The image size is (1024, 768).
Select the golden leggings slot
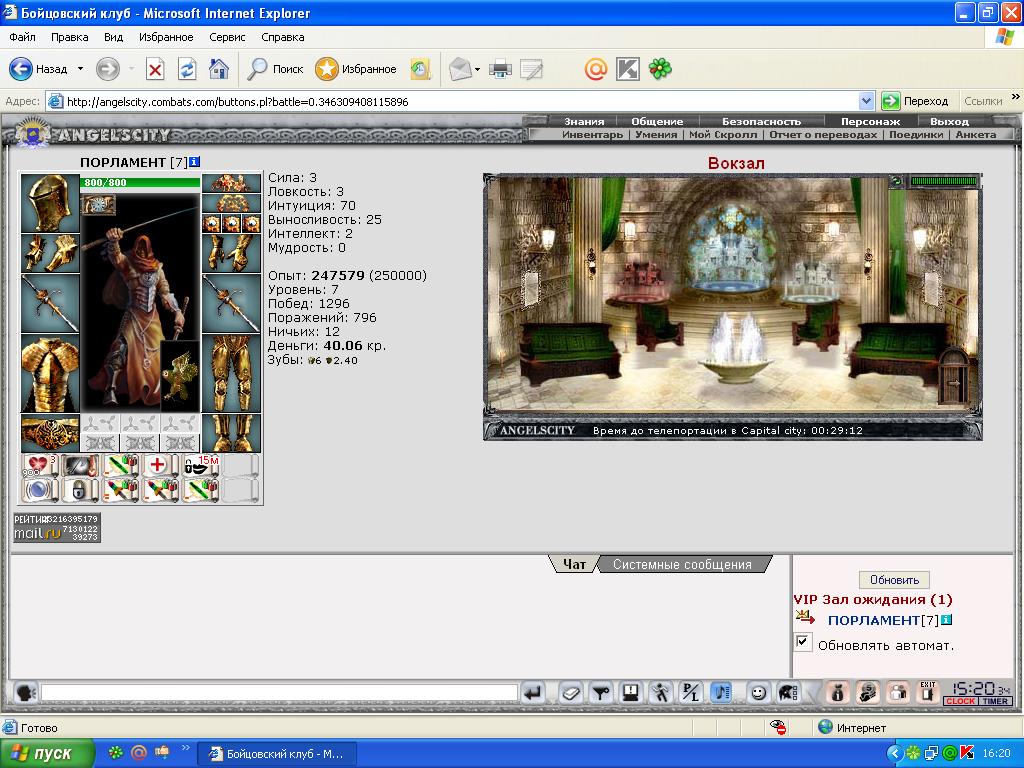pos(231,374)
